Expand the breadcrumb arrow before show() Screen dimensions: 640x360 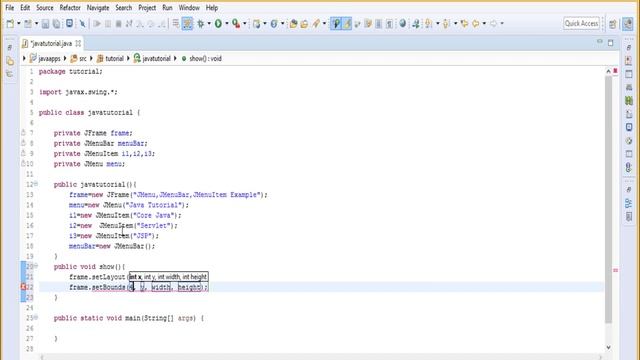point(176,59)
